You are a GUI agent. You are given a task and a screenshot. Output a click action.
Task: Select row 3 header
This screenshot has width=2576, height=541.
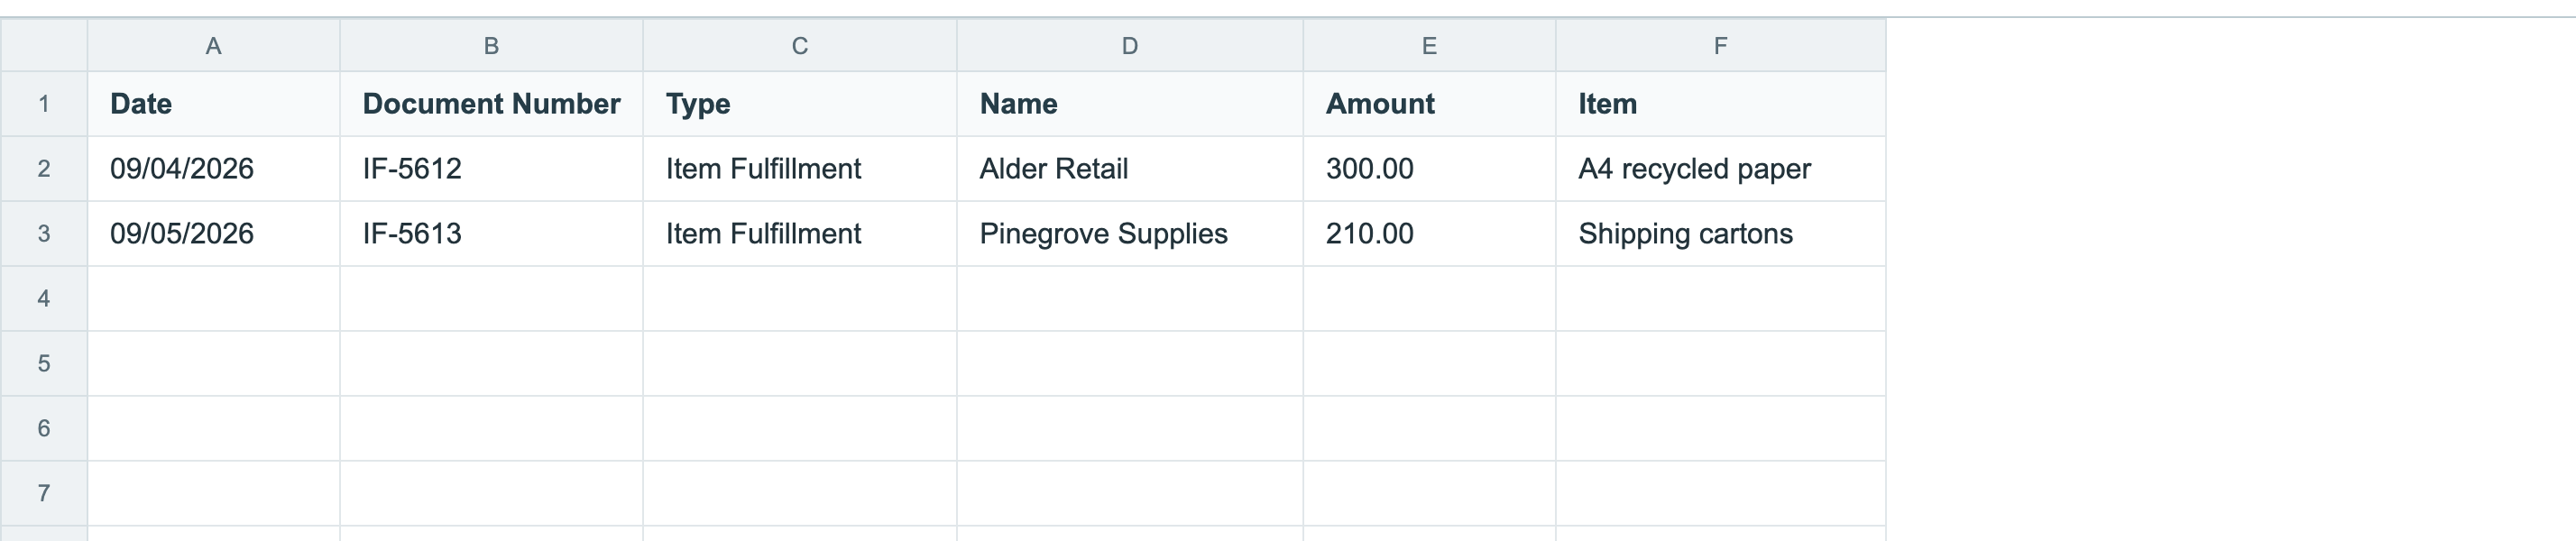coord(44,234)
